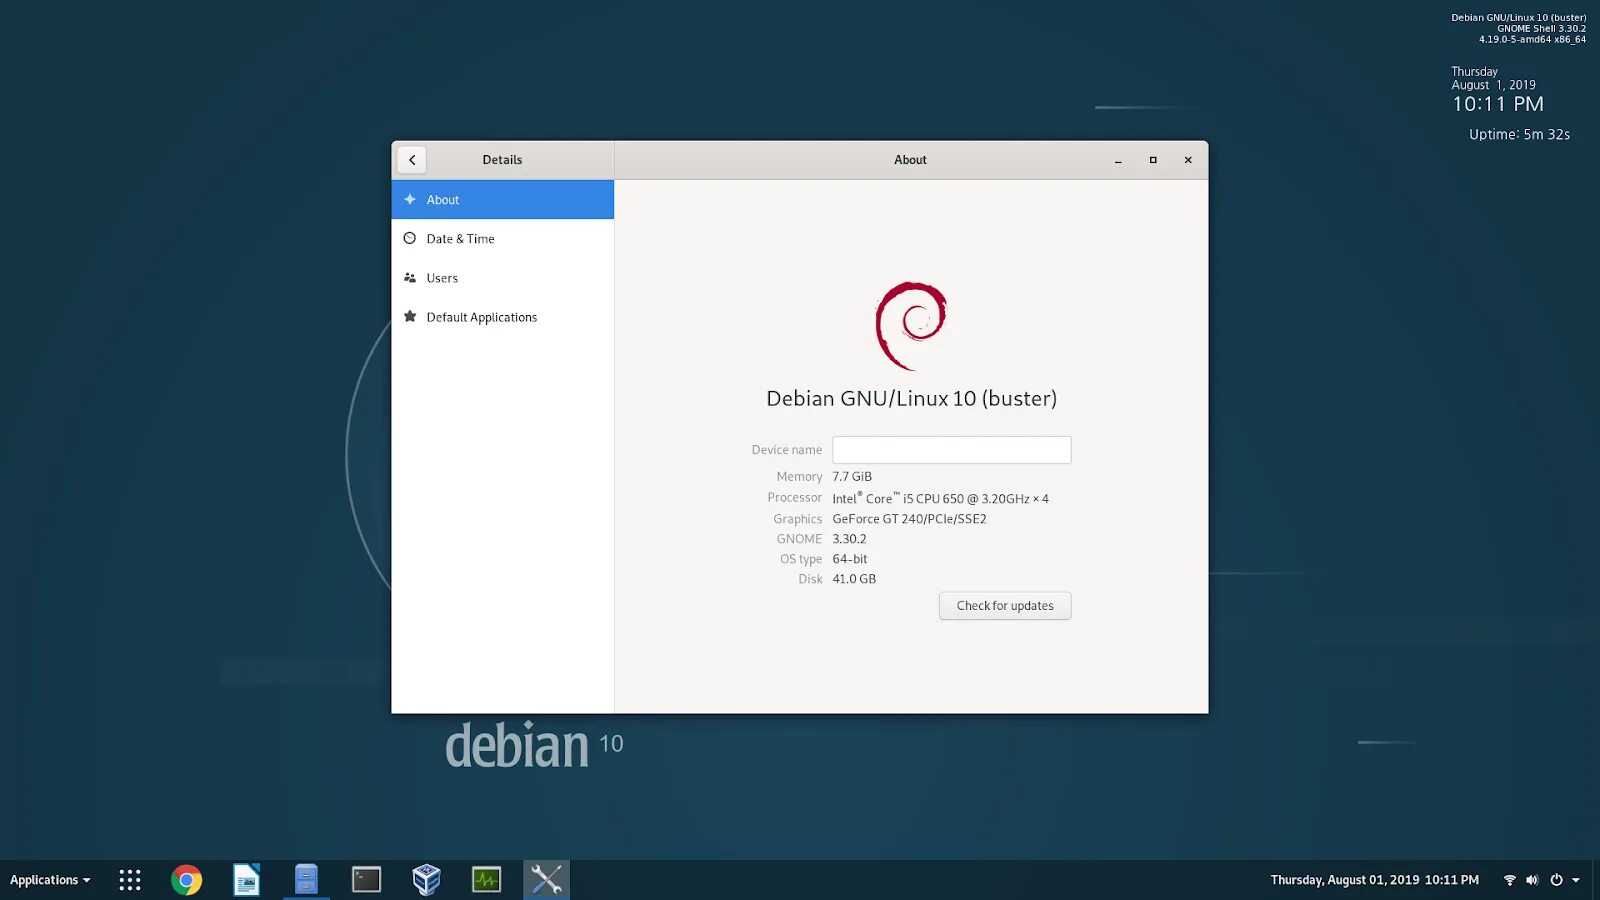This screenshot has width=1600, height=900.
Task: Open Date & Time settings
Action: tap(502, 239)
